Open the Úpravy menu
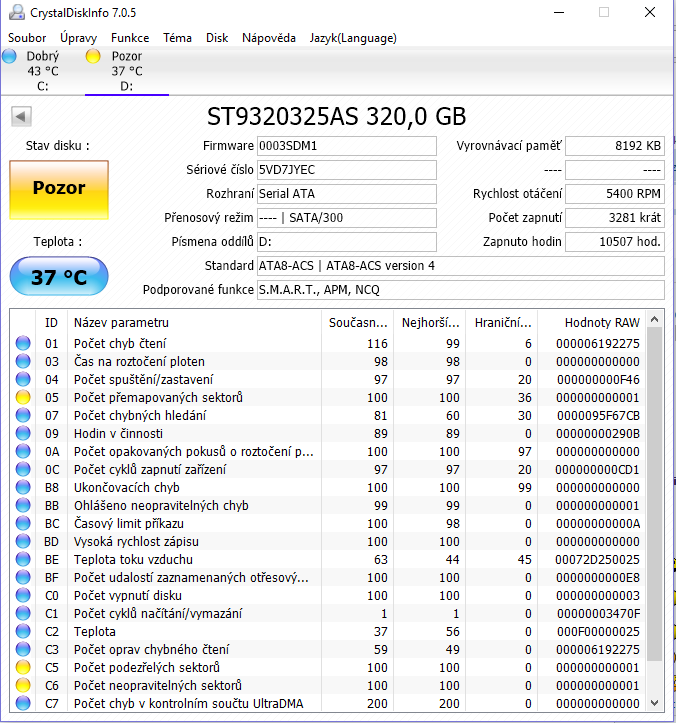The width and height of the screenshot is (676, 723). pyautogui.click(x=78, y=38)
